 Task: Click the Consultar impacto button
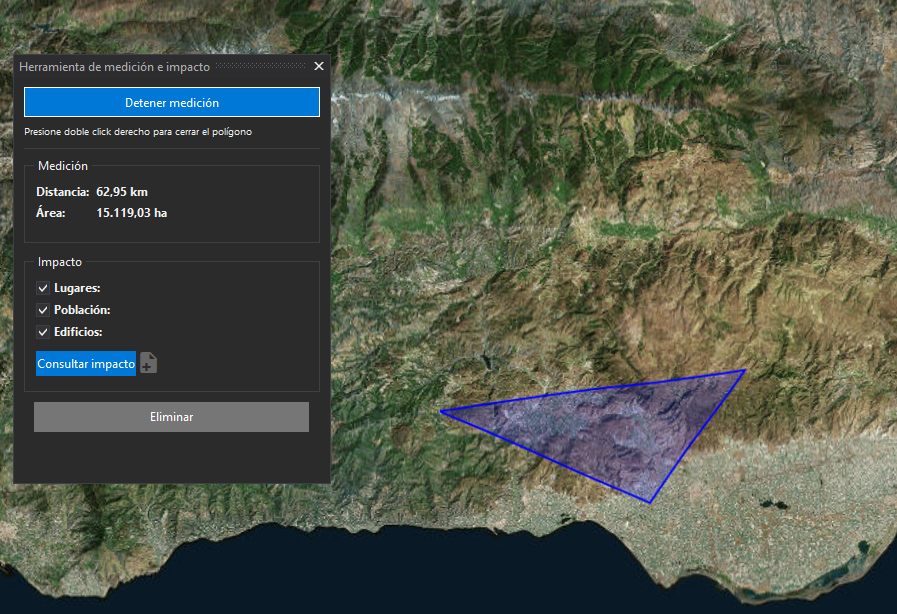pos(86,364)
